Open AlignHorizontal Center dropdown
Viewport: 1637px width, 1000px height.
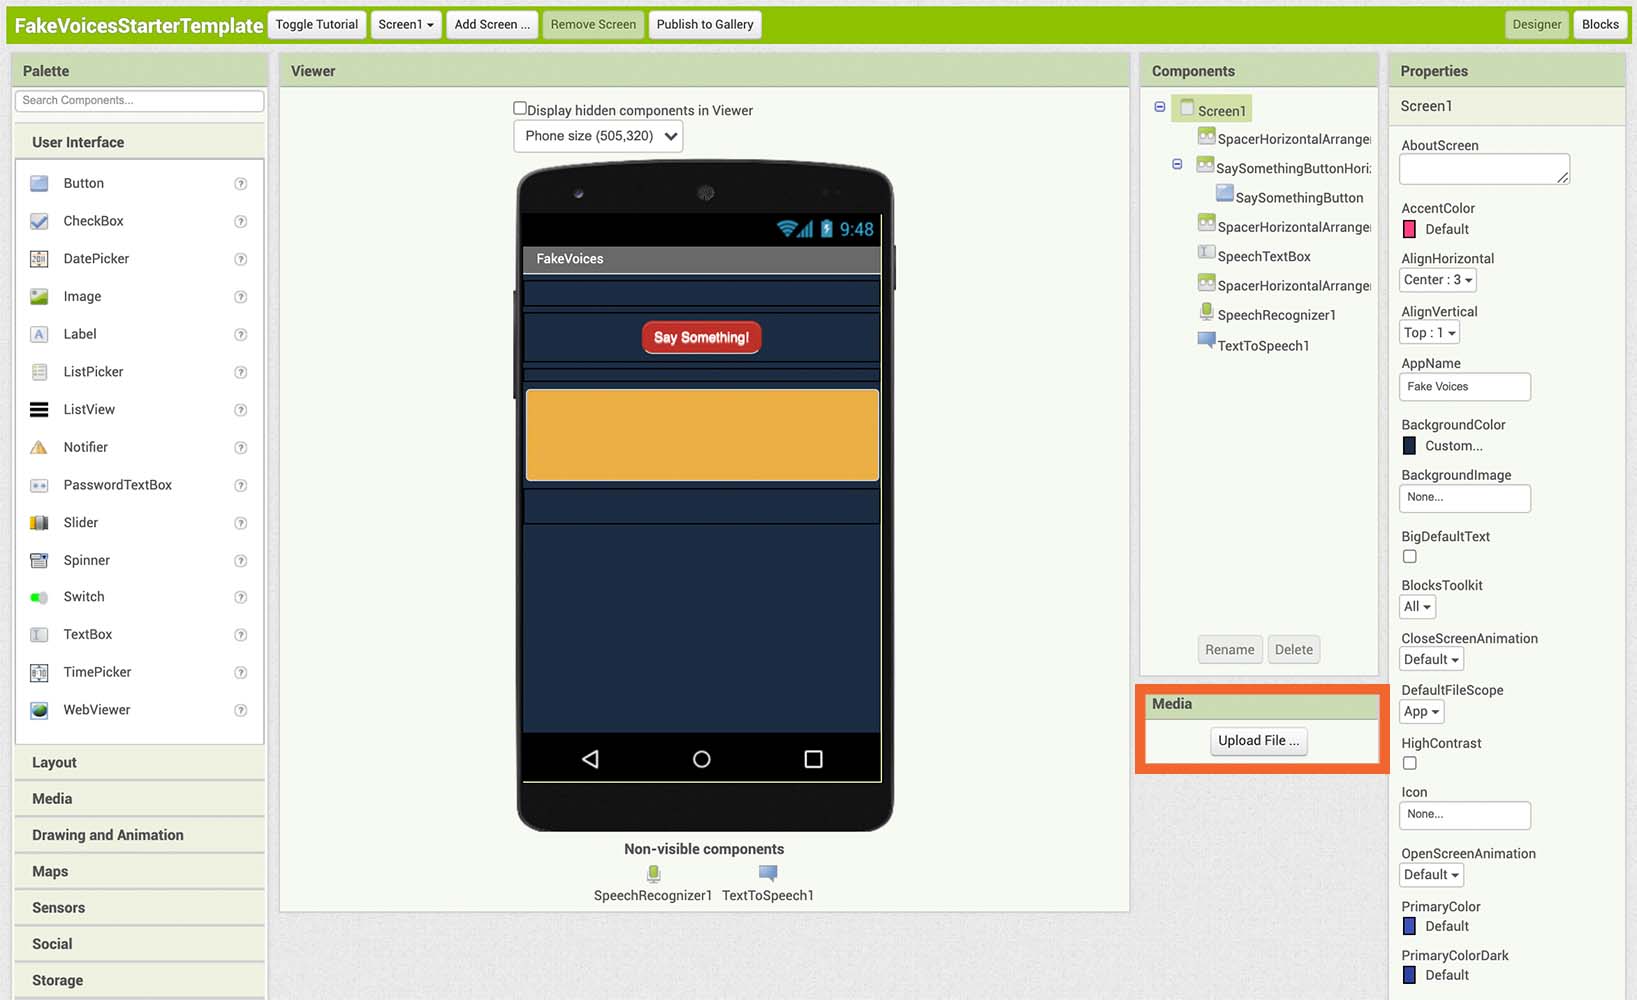tap(1438, 280)
